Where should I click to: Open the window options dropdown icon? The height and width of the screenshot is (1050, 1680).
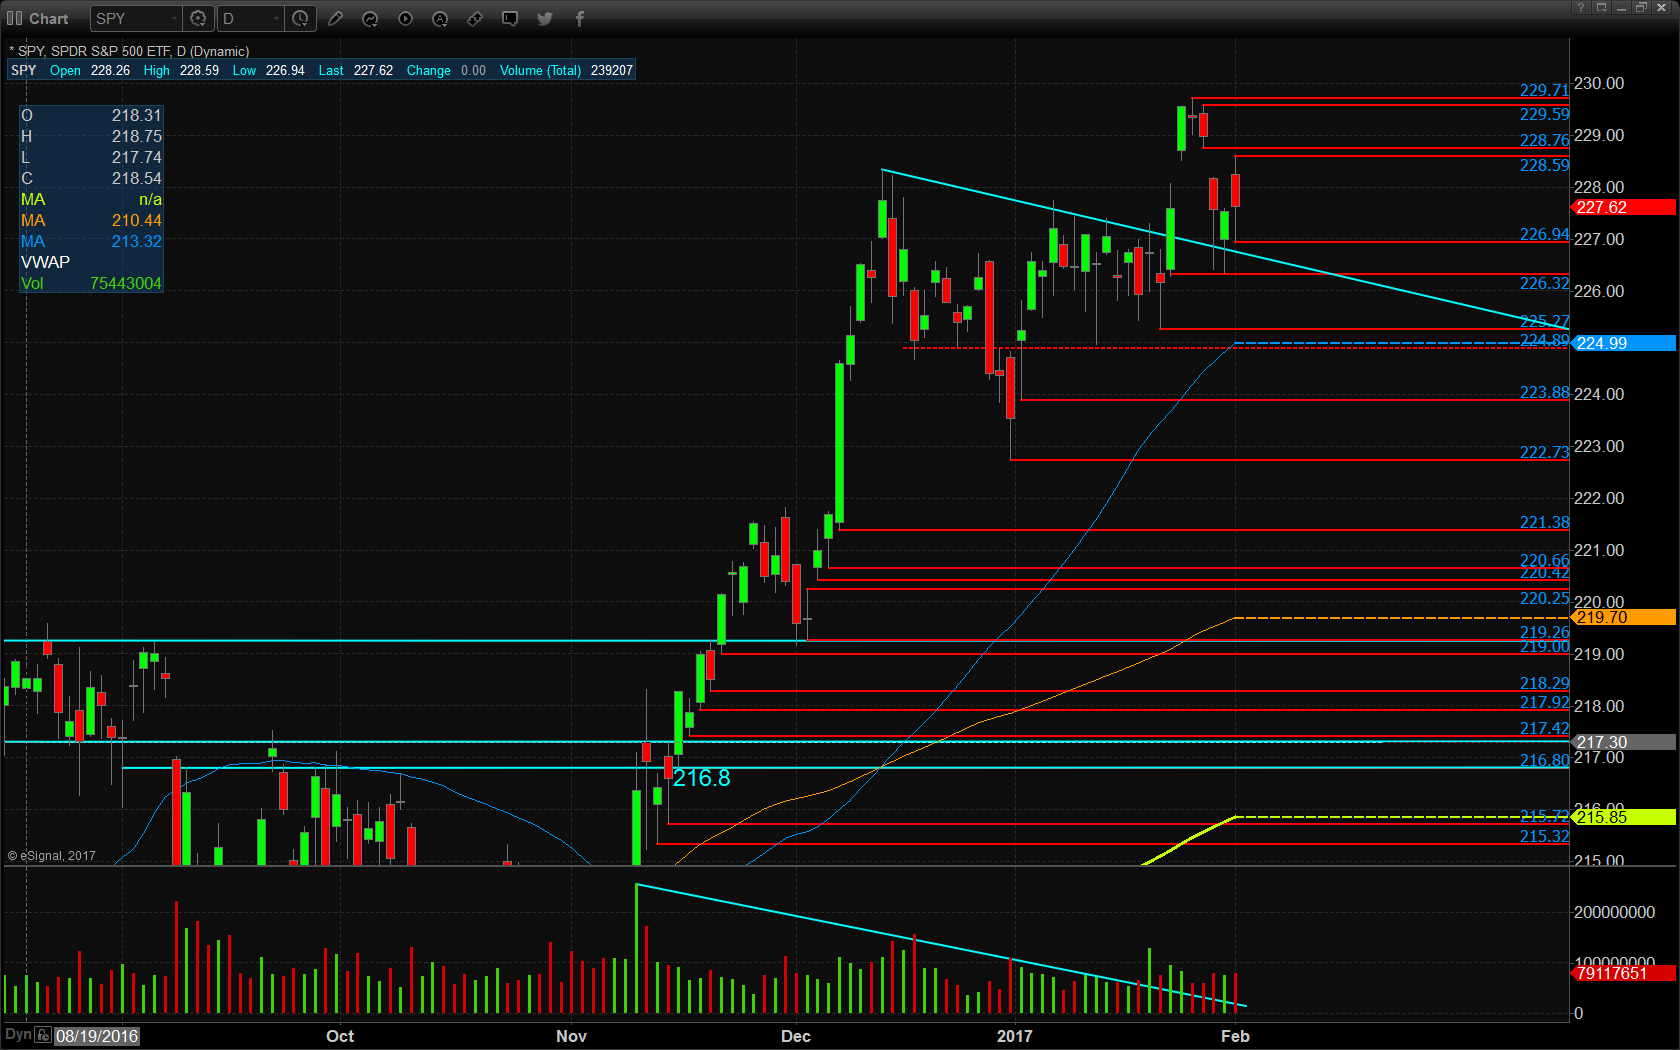[1601, 7]
